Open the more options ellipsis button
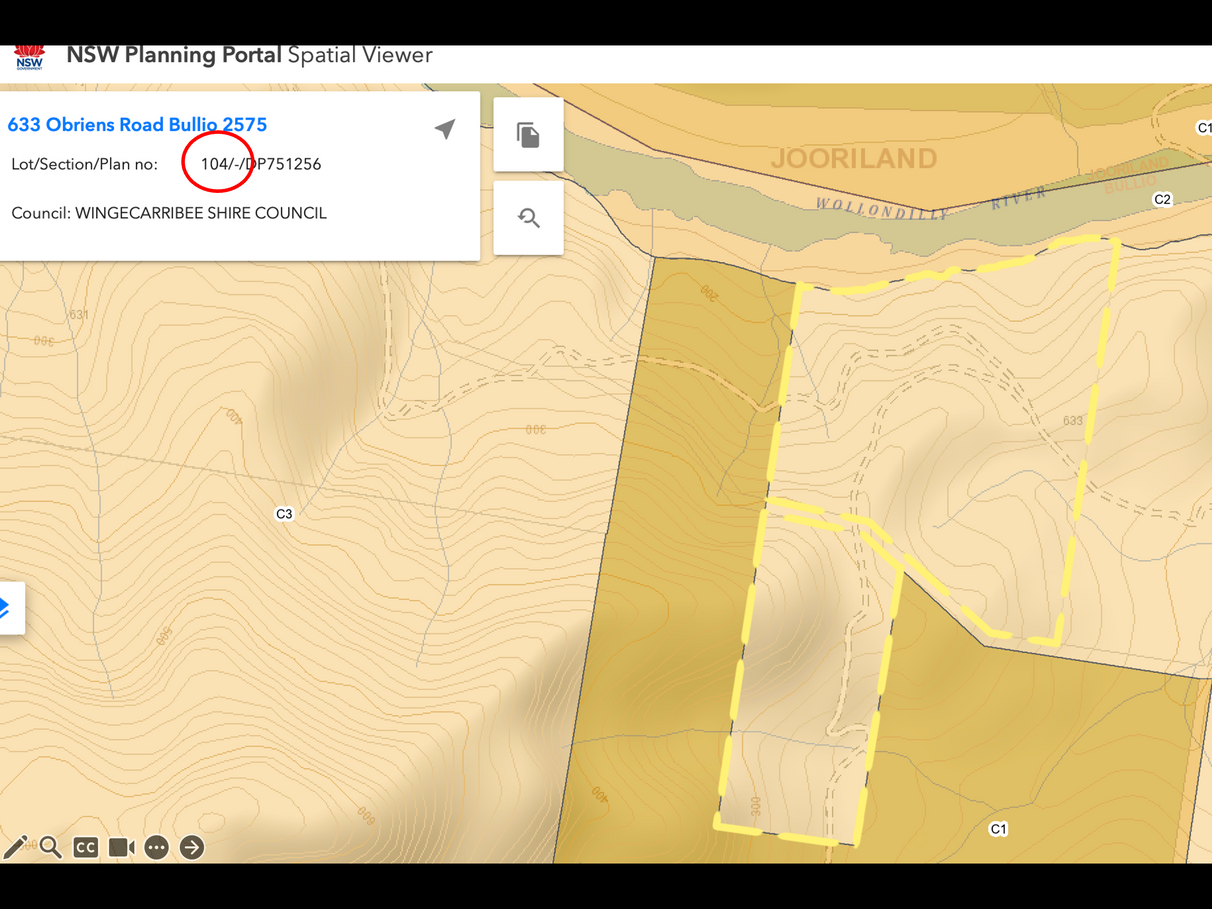 click(157, 847)
